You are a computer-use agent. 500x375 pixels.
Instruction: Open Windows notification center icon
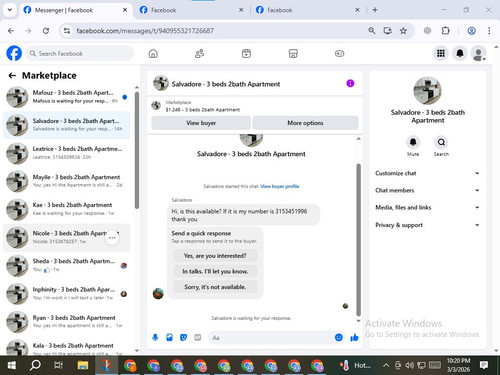(x=484, y=365)
